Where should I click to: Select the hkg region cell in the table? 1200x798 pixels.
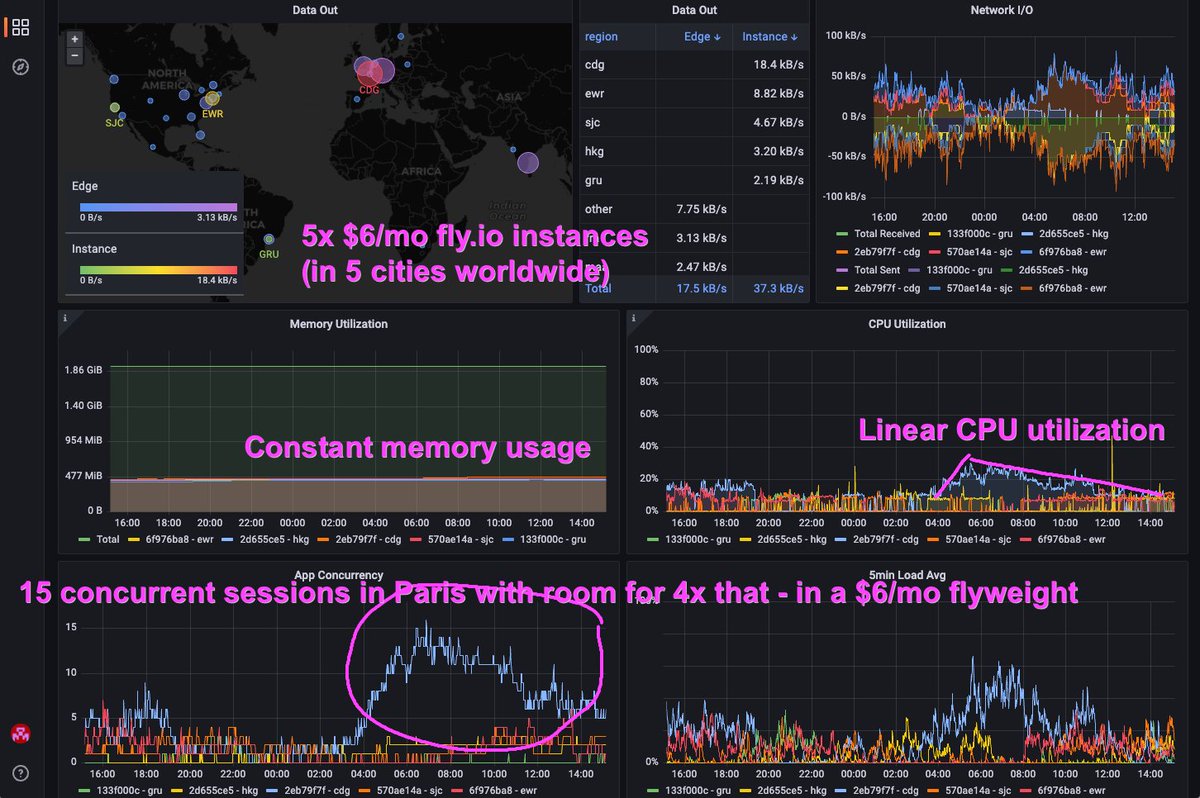click(x=617, y=151)
